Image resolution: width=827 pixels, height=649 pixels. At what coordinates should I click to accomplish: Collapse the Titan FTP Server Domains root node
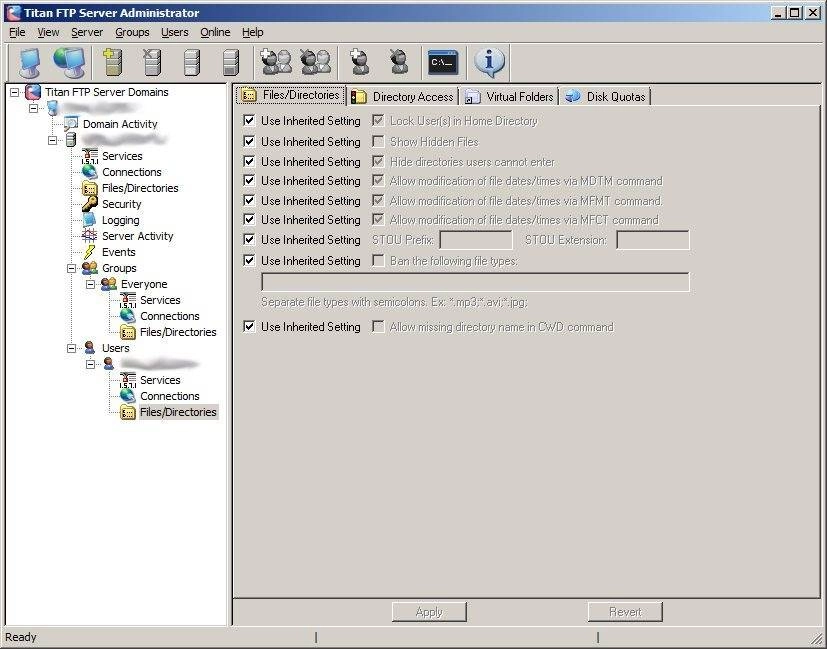click(x=15, y=92)
